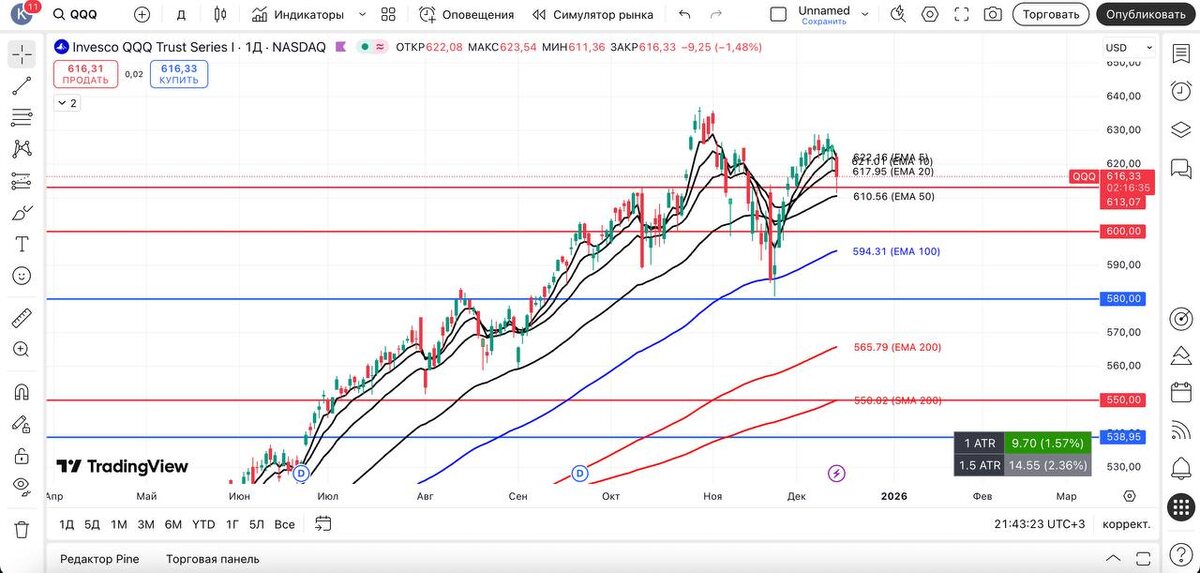Select the text annotation tool

[21, 244]
